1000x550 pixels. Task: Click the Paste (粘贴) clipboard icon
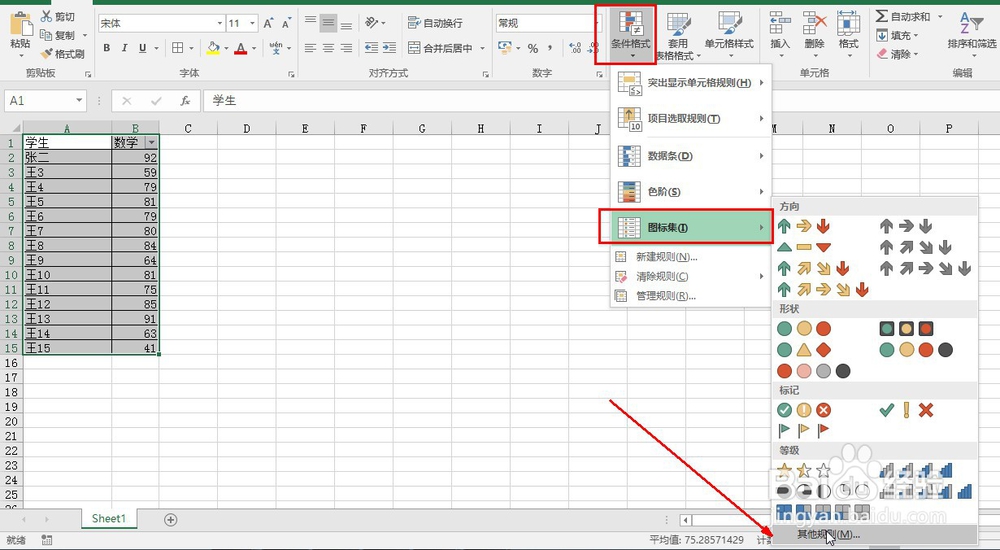click(20, 26)
